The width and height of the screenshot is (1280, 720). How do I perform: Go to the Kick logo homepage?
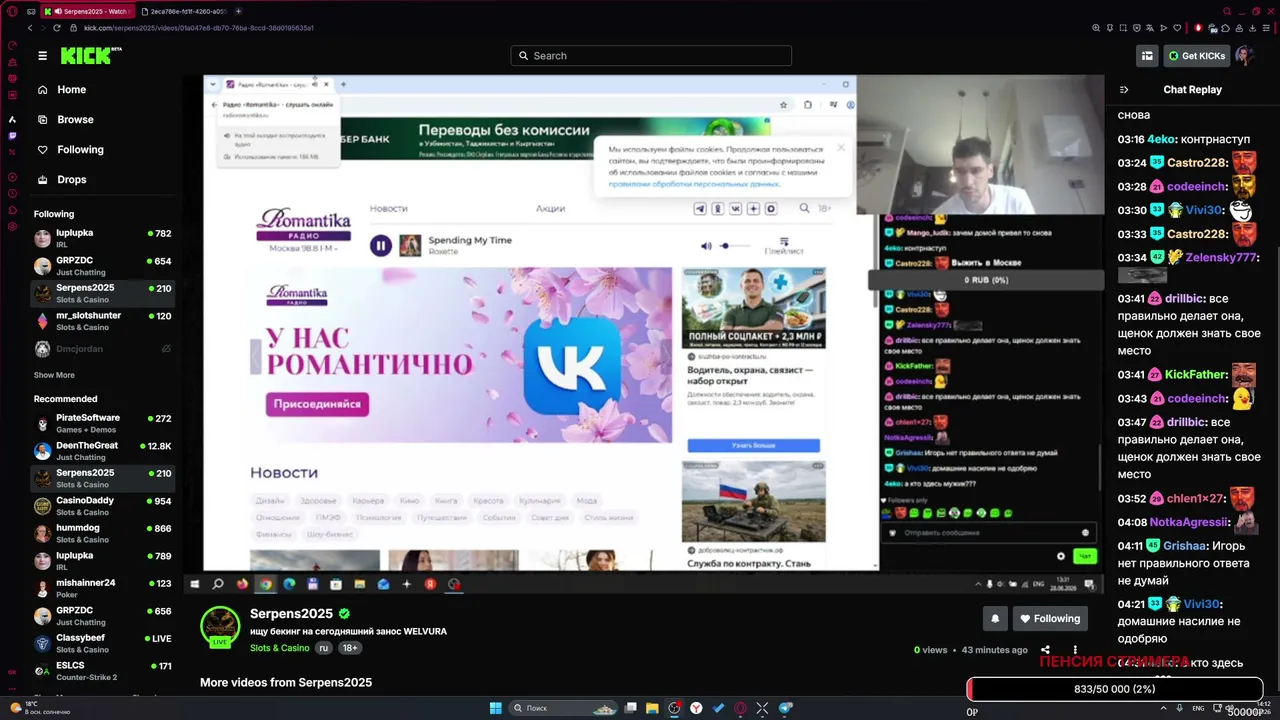pyautogui.click(x=91, y=56)
